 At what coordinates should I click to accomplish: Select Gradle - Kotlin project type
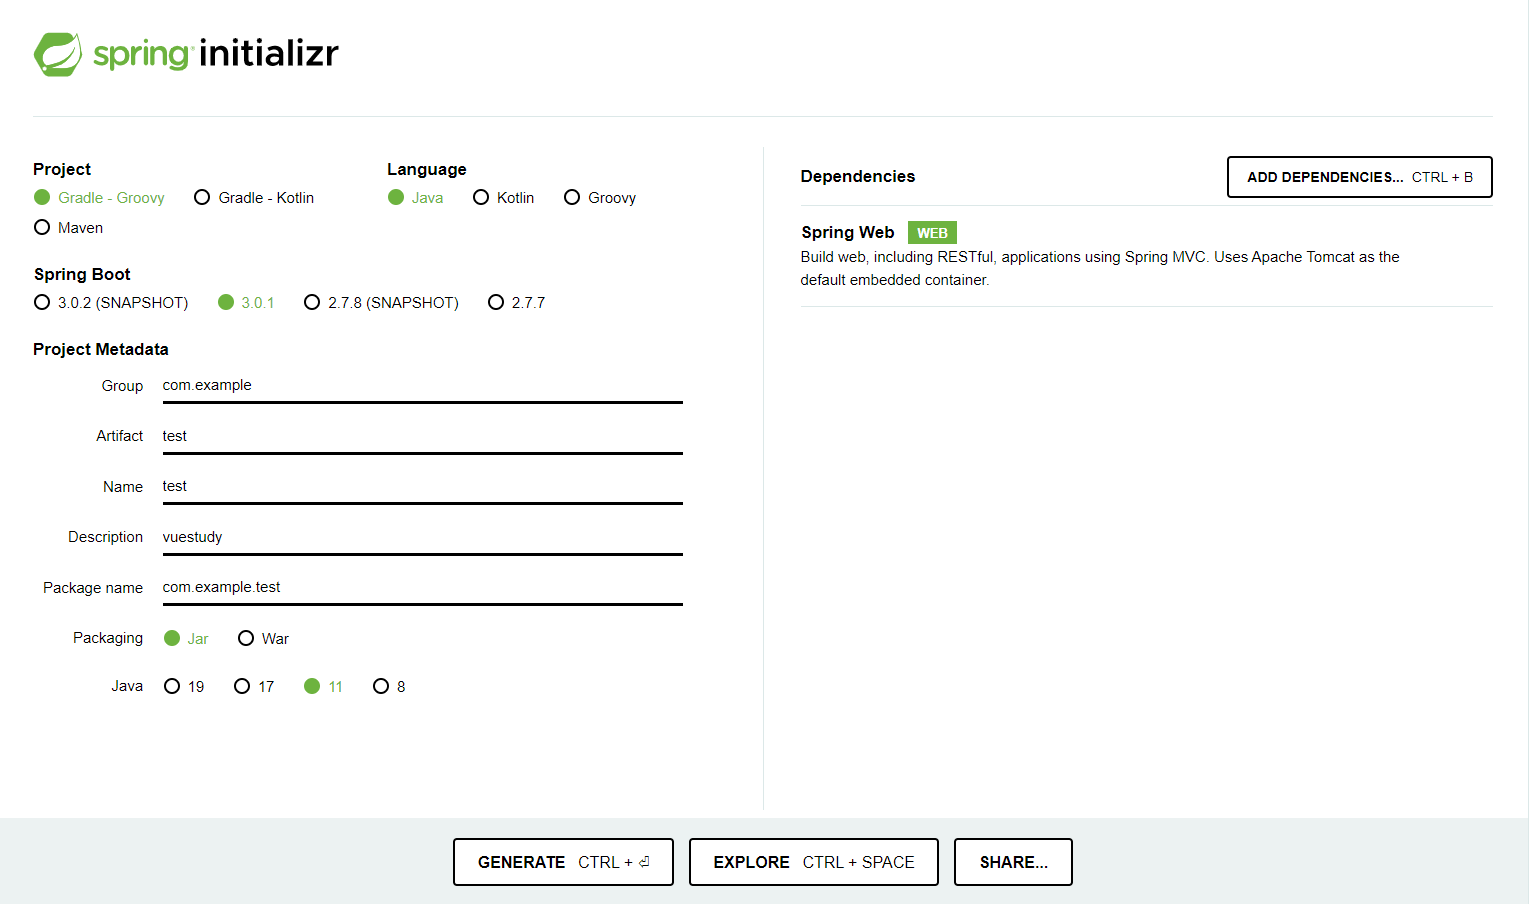[x=254, y=198]
